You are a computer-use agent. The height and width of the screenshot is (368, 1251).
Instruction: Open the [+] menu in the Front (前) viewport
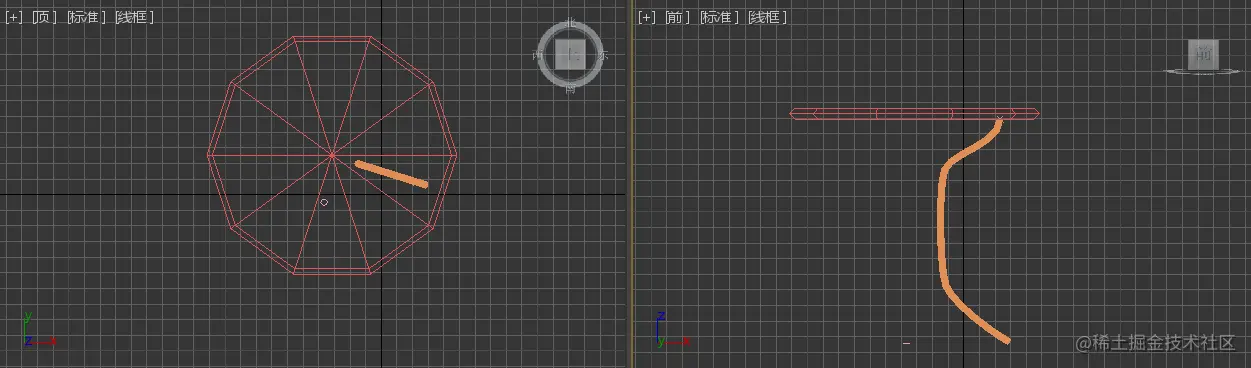click(647, 17)
